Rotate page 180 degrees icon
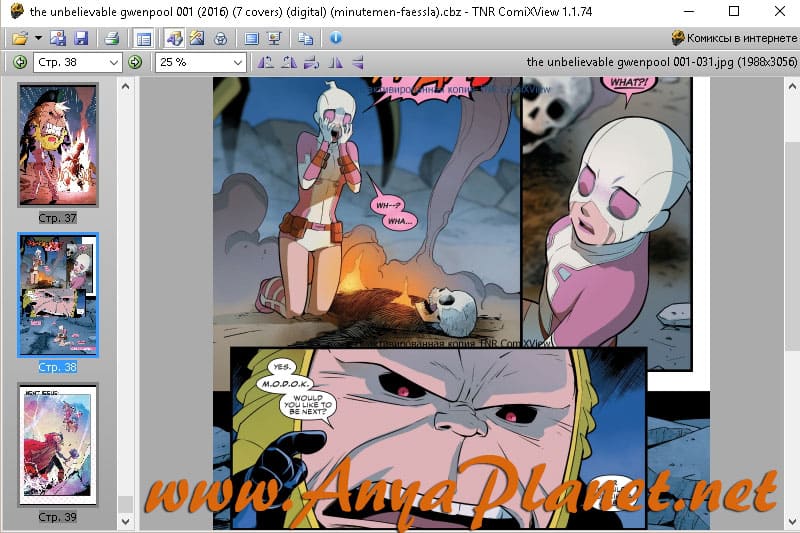 click(311, 62)
